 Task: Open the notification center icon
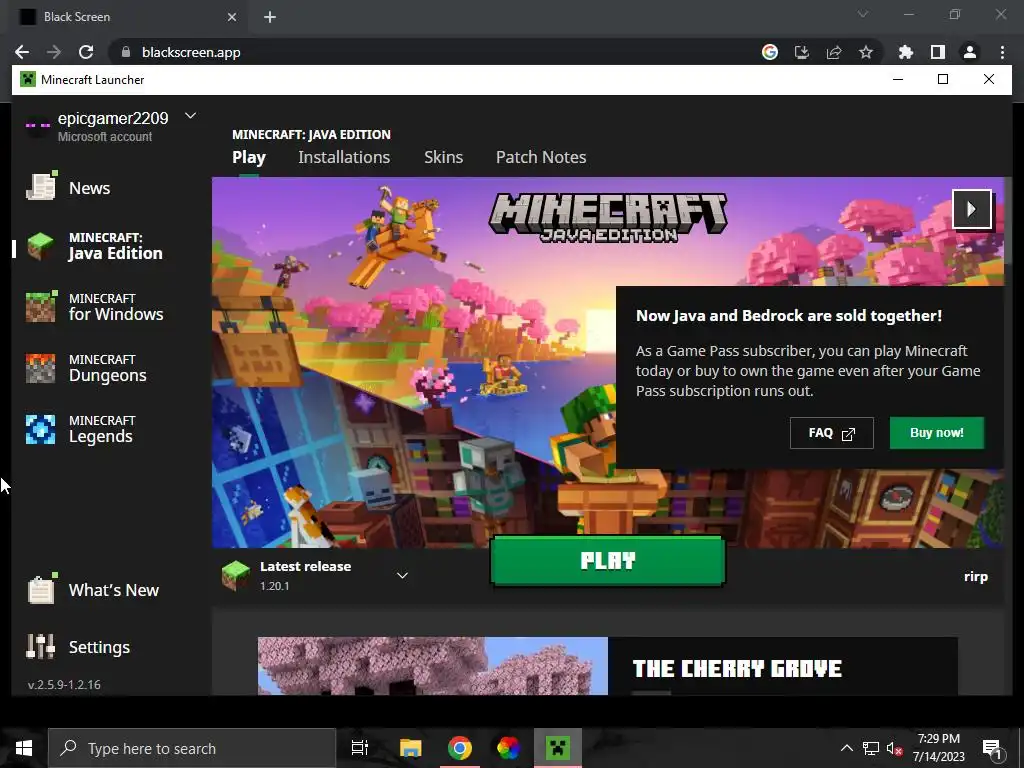[x=992, y=749]
